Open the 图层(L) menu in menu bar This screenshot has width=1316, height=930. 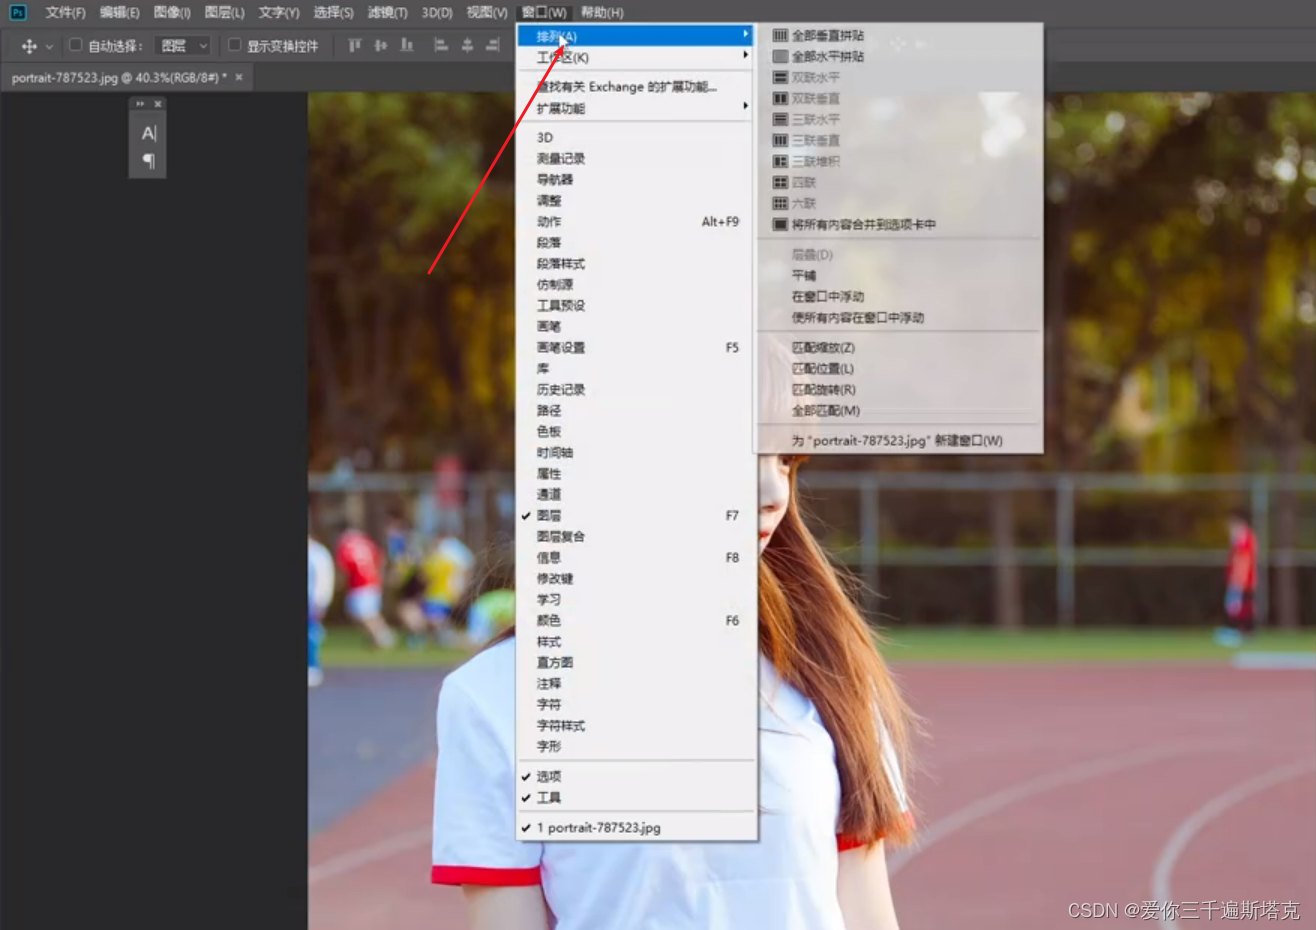point(224,12)
